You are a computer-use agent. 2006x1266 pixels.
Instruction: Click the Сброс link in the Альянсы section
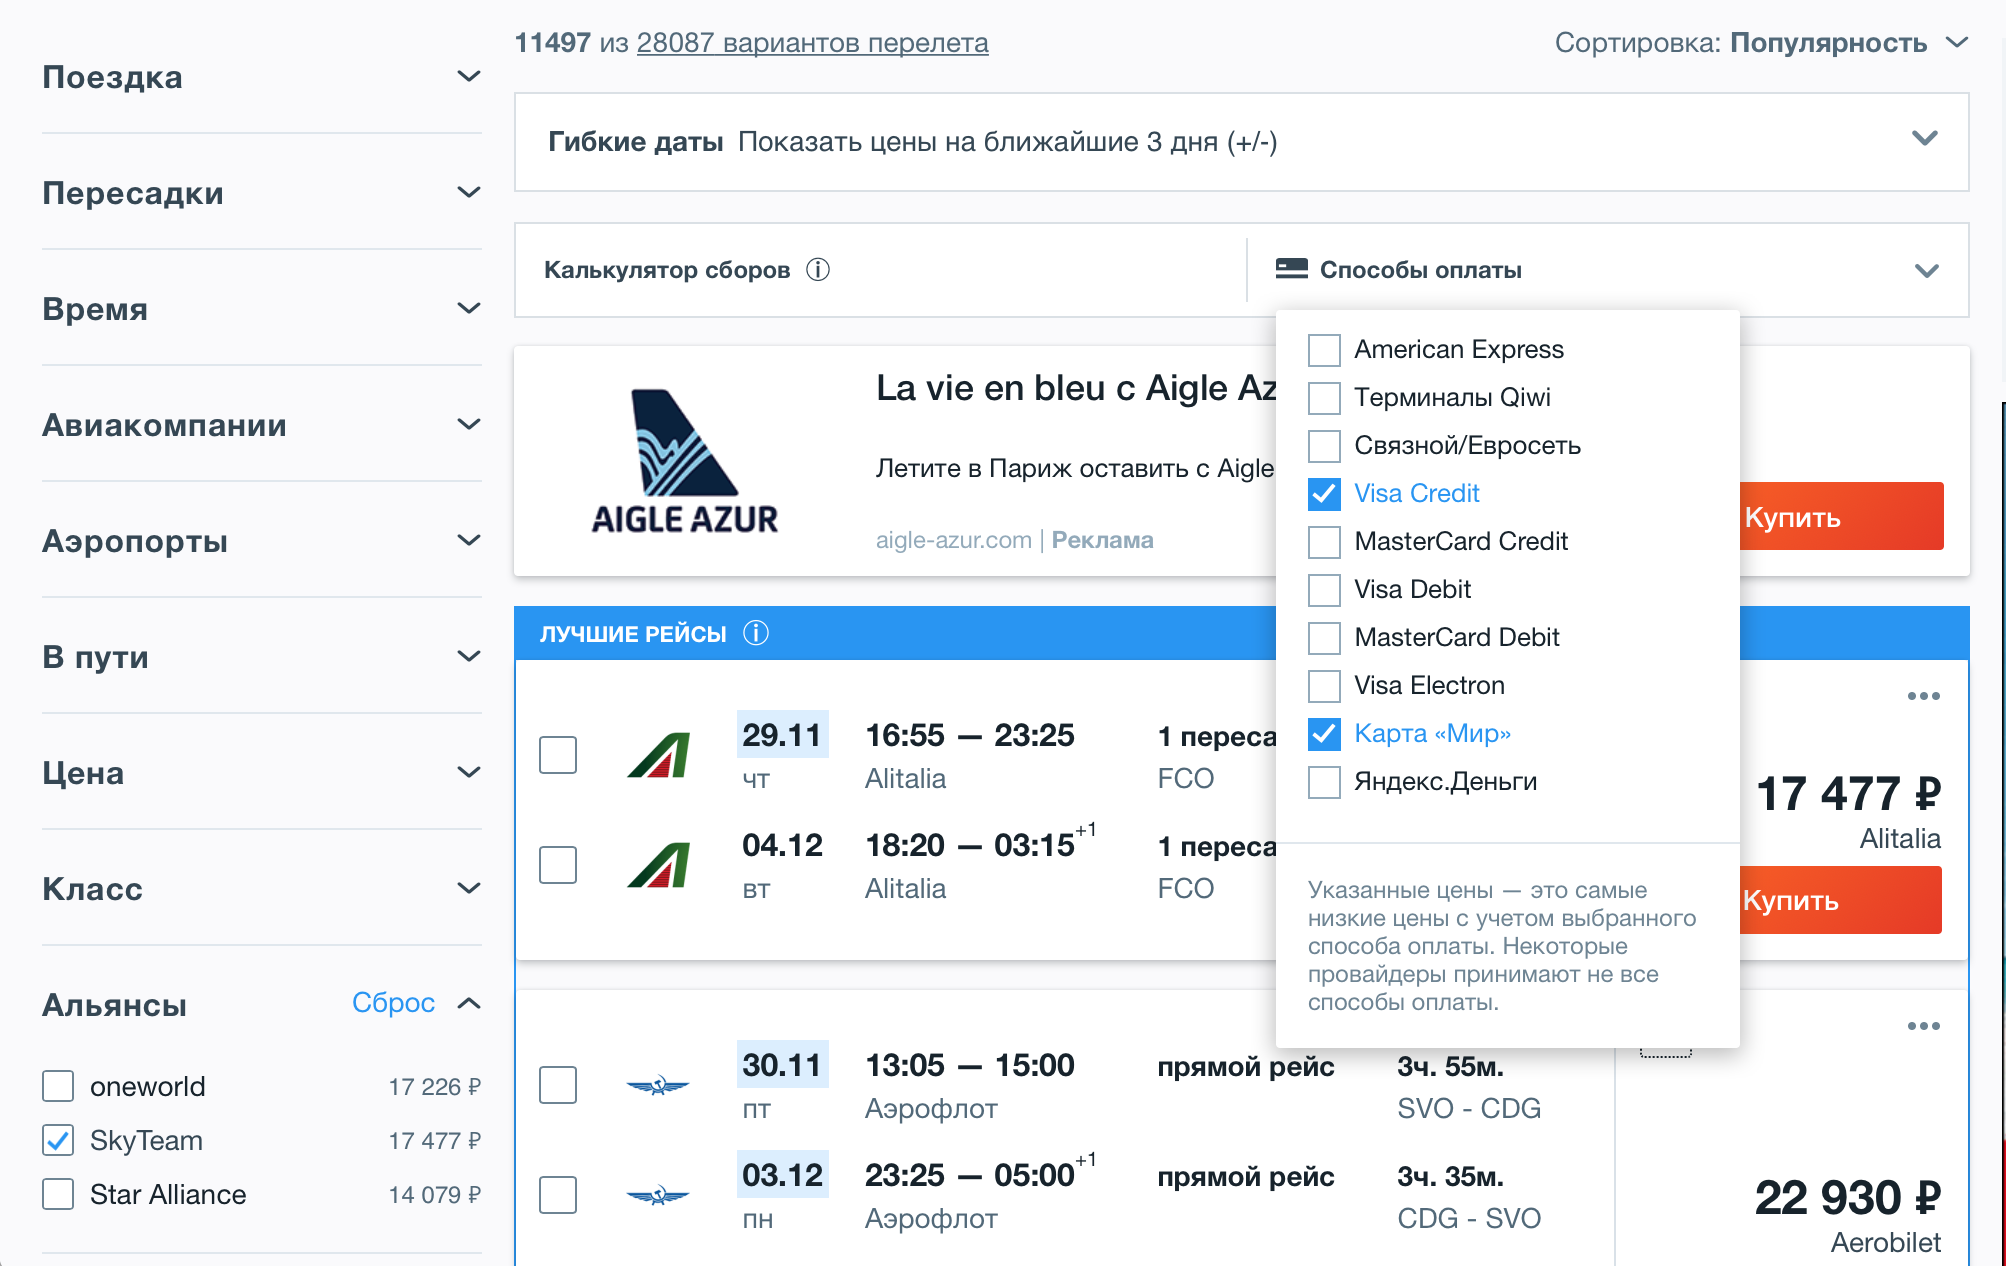[x=393, y=1003]
